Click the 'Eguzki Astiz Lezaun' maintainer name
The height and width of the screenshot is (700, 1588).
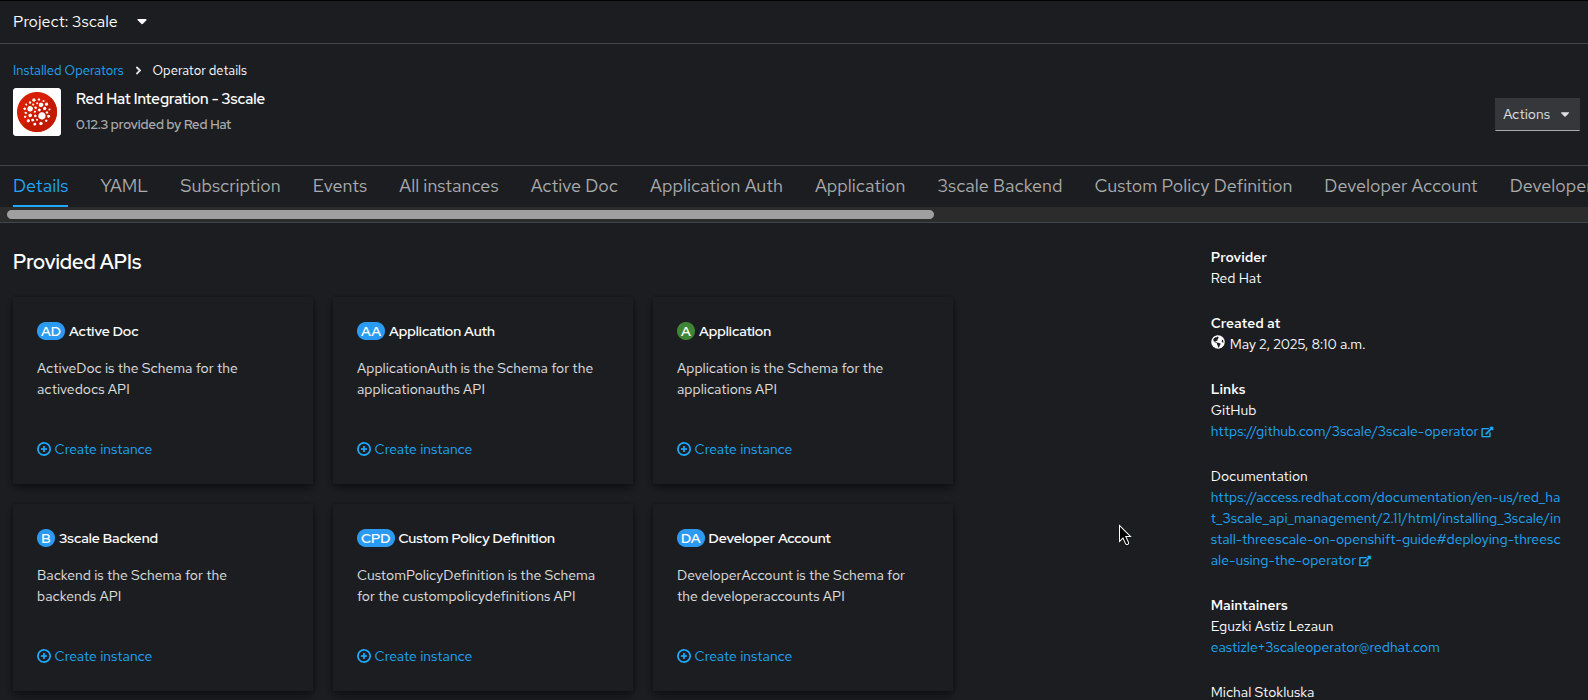[1272, 627]
